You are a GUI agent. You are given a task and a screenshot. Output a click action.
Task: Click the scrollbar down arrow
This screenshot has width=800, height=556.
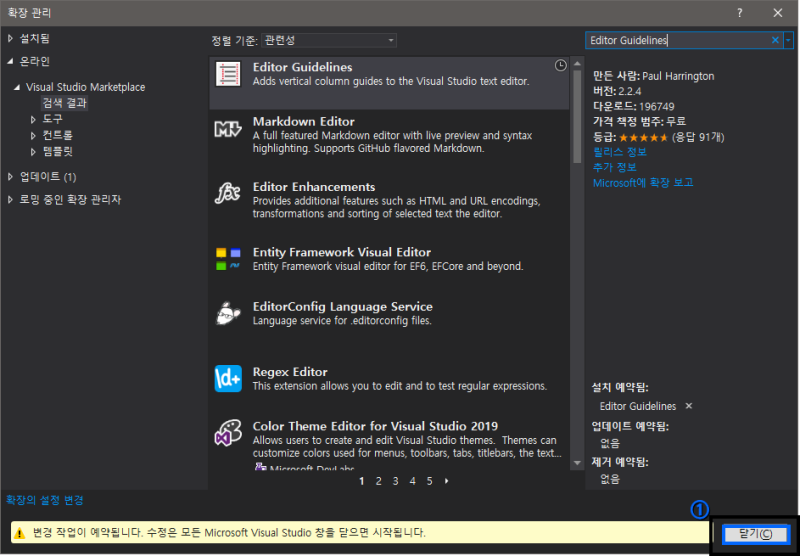point(577,463)
